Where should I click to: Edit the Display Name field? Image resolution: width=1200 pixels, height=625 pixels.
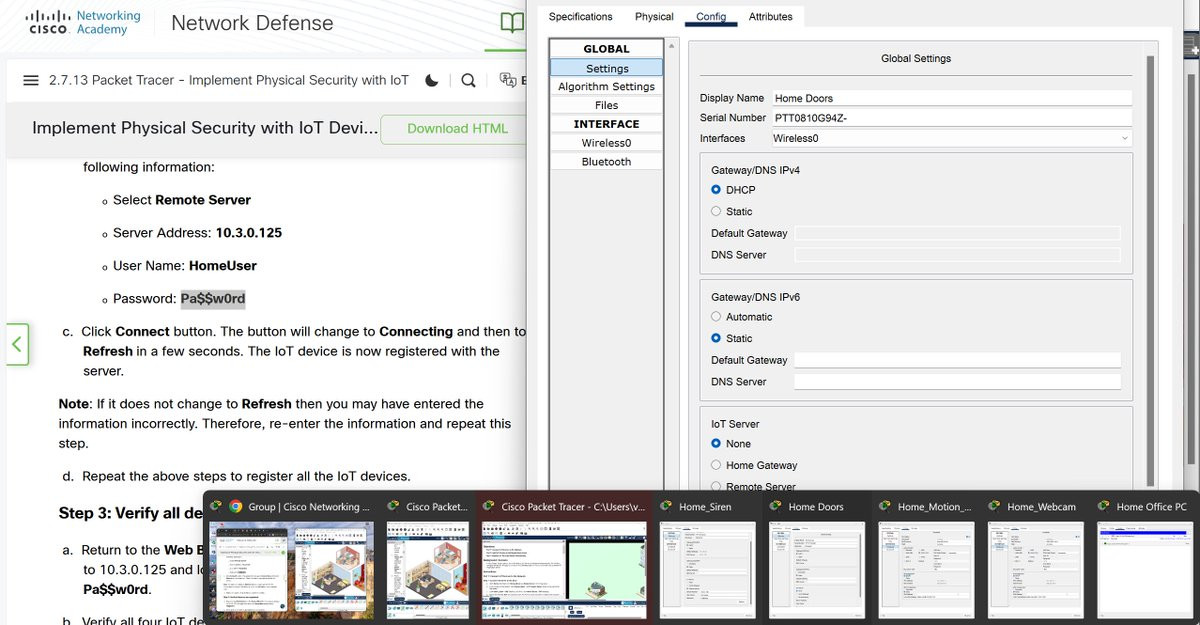coord(951,98)
